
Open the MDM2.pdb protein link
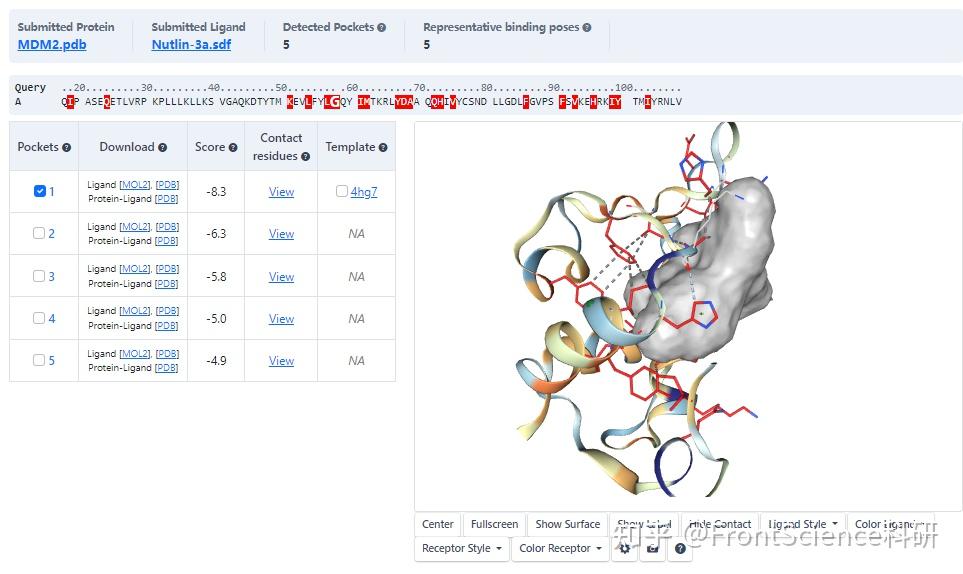(52, 44)
